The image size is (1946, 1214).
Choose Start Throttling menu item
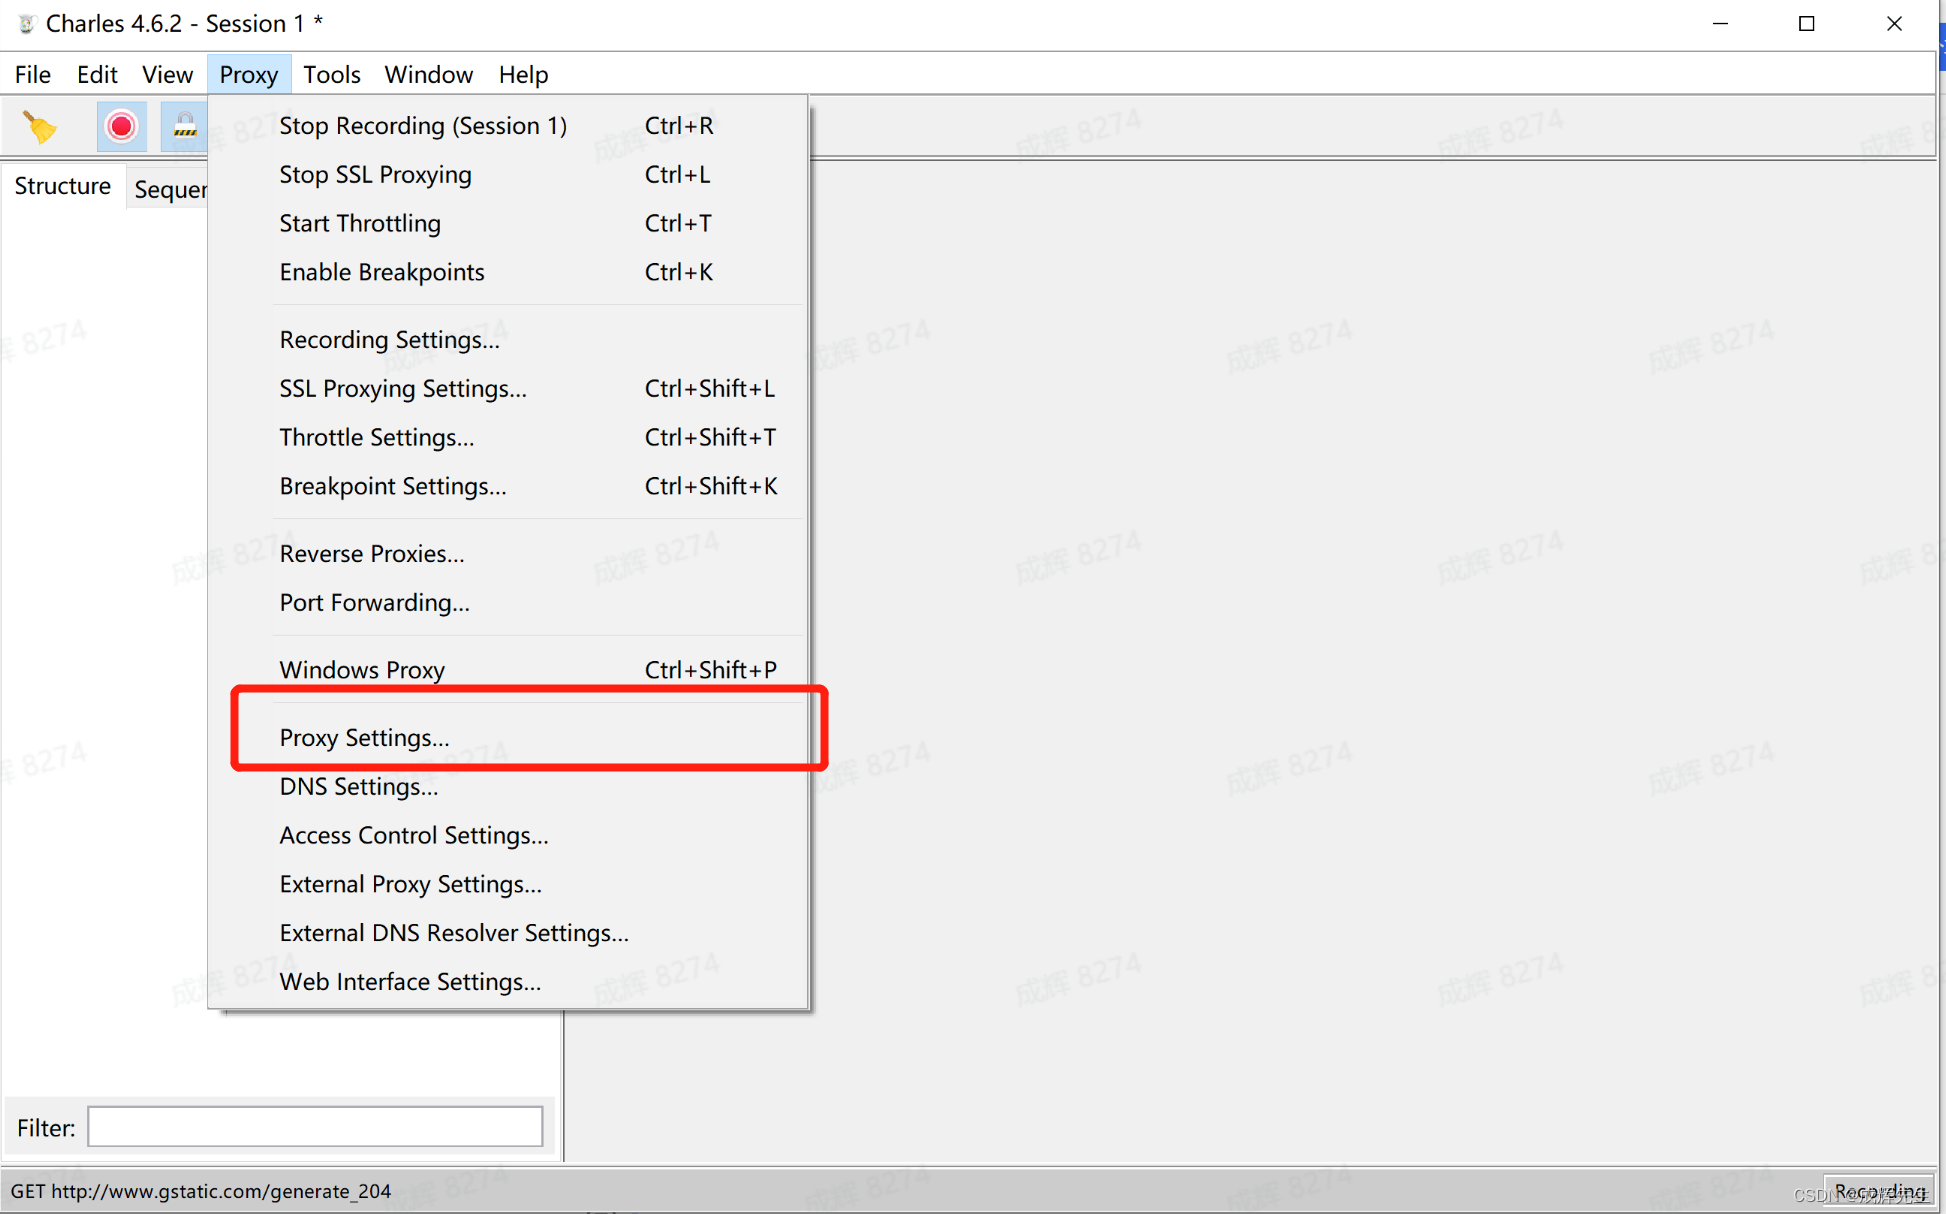point(359,223)
